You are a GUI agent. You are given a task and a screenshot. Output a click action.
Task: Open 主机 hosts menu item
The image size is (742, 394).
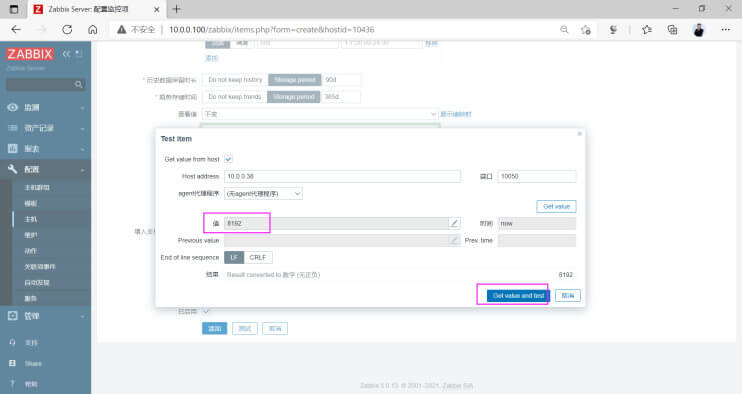(31, 219)
